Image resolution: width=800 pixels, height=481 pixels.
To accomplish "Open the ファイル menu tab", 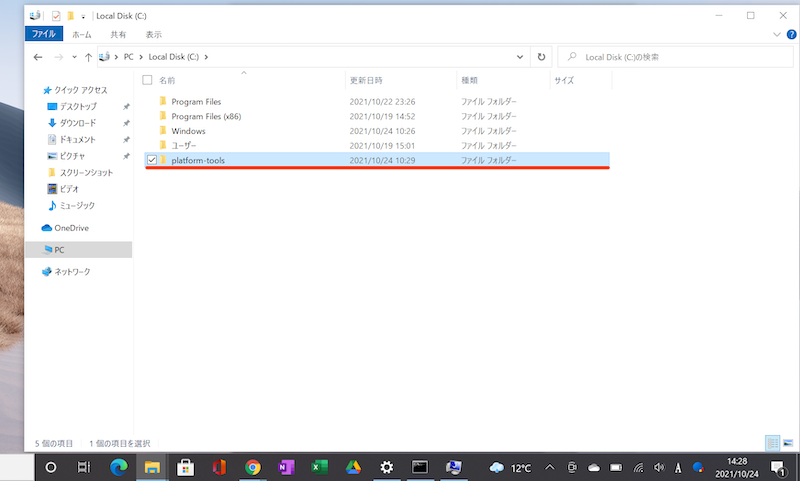I will click(44, 34).
